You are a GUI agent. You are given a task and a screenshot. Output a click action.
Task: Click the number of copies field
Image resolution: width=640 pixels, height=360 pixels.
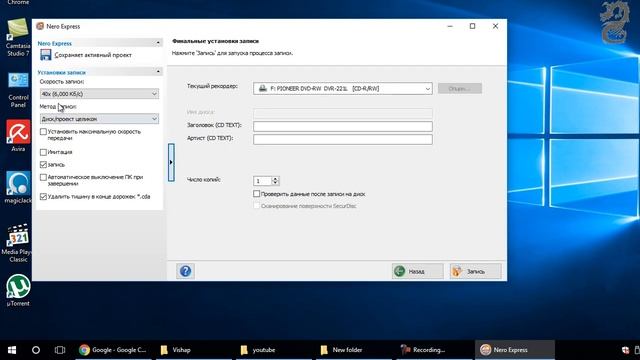click(x=262, y=181)
